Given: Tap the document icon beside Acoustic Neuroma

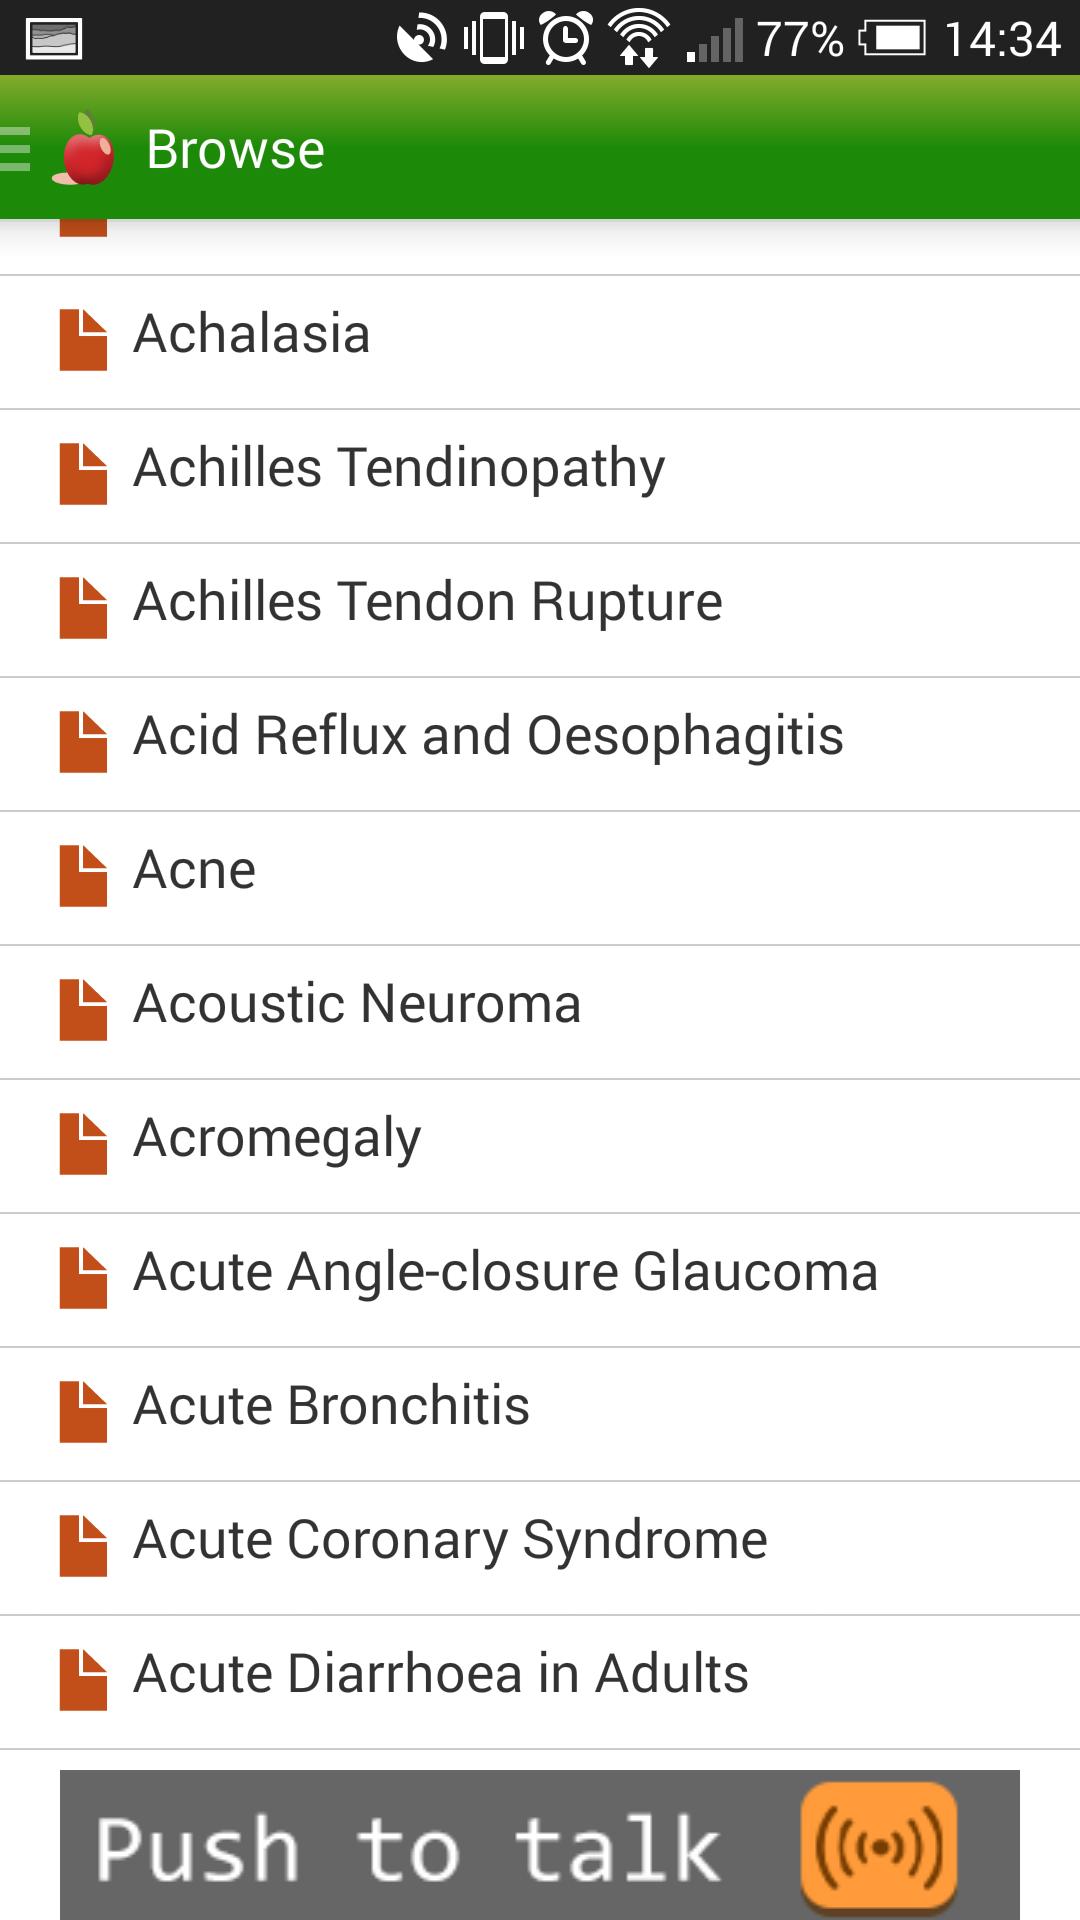Looking at the screenshot, I should (x=83, y=1010).
